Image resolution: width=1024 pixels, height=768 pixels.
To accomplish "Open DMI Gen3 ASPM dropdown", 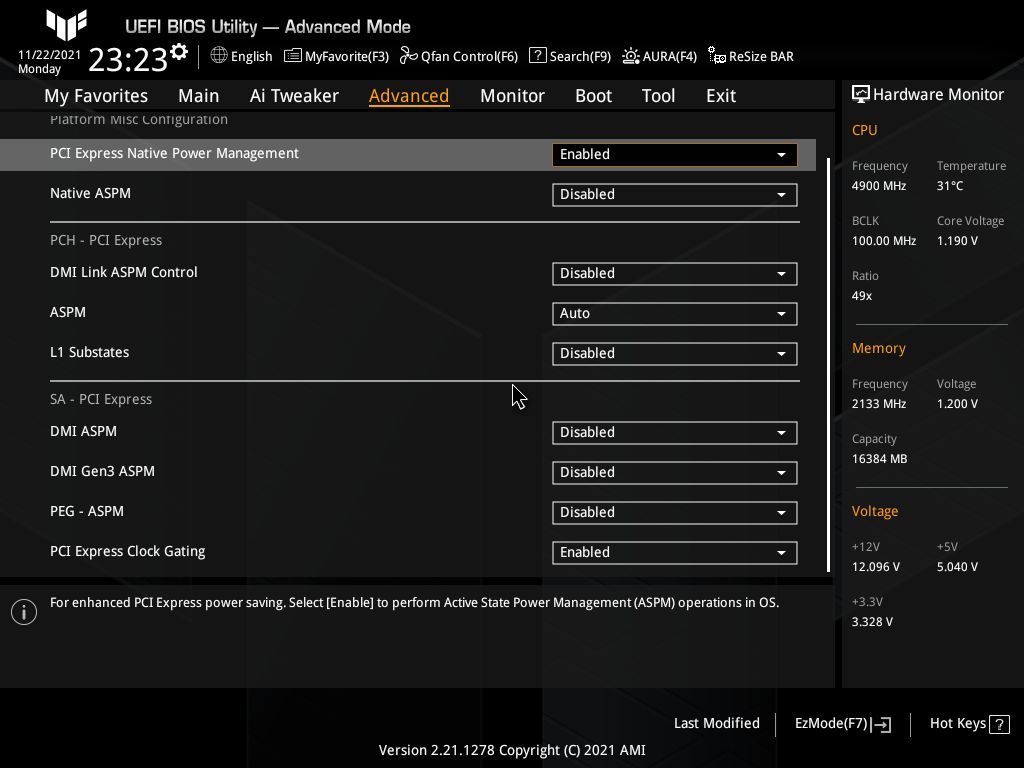I will 675,472.
